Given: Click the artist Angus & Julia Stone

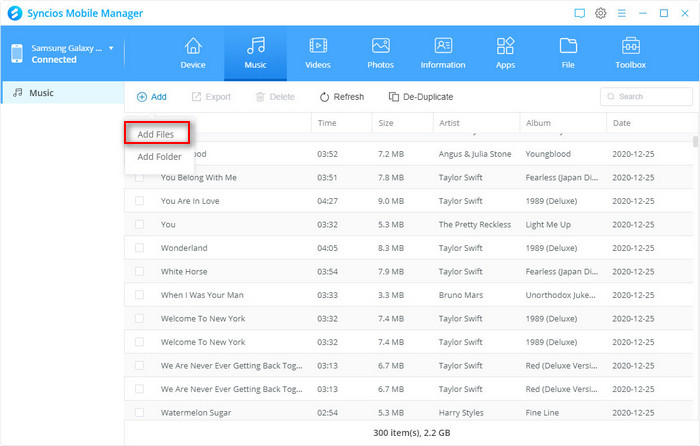Looking at the screenshot, I should tap(475, 154).
